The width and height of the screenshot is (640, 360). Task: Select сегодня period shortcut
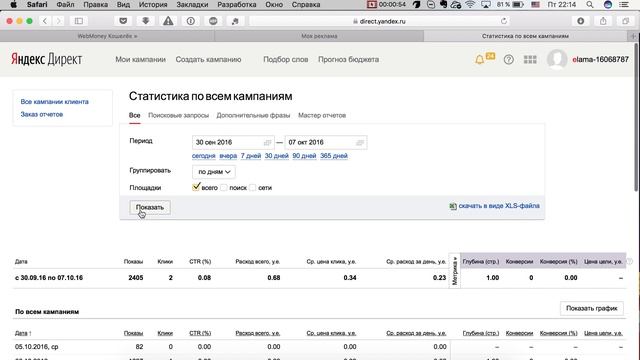(203, 156)
